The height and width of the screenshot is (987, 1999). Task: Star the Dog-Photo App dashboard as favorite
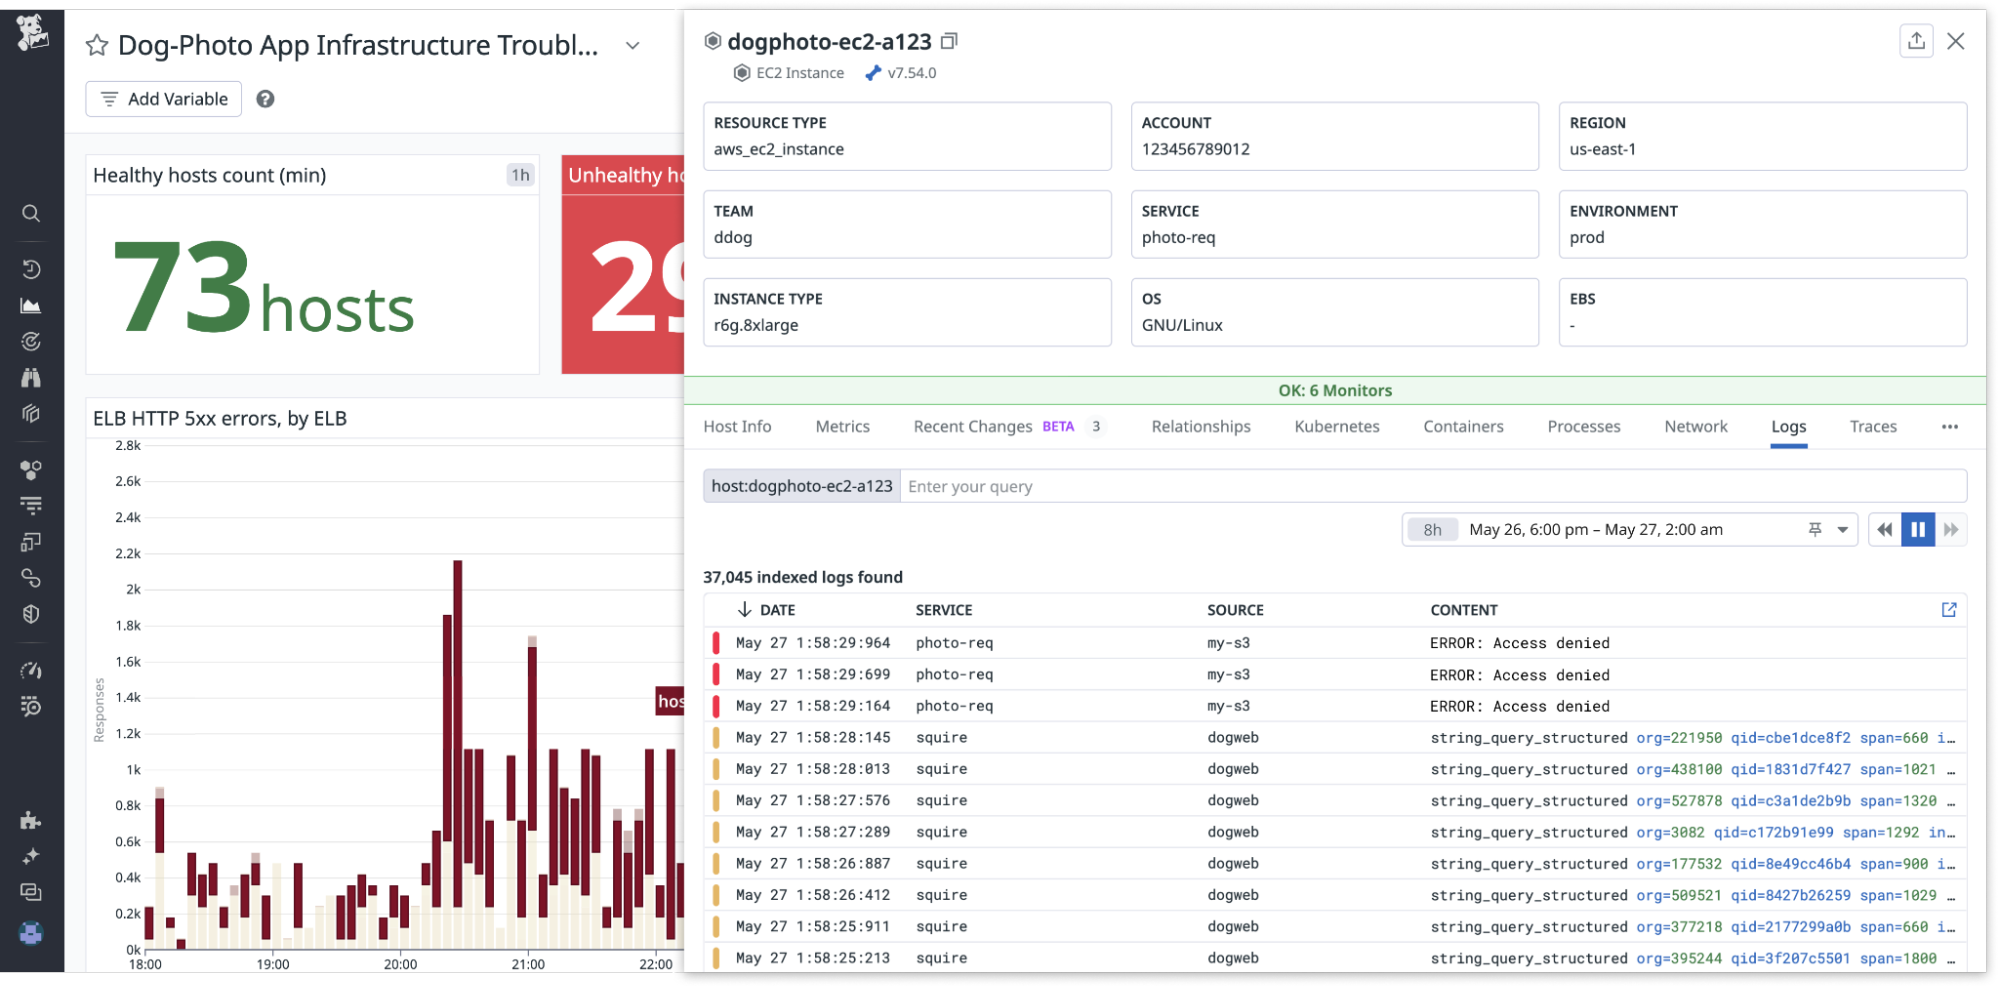pos(97,46)
